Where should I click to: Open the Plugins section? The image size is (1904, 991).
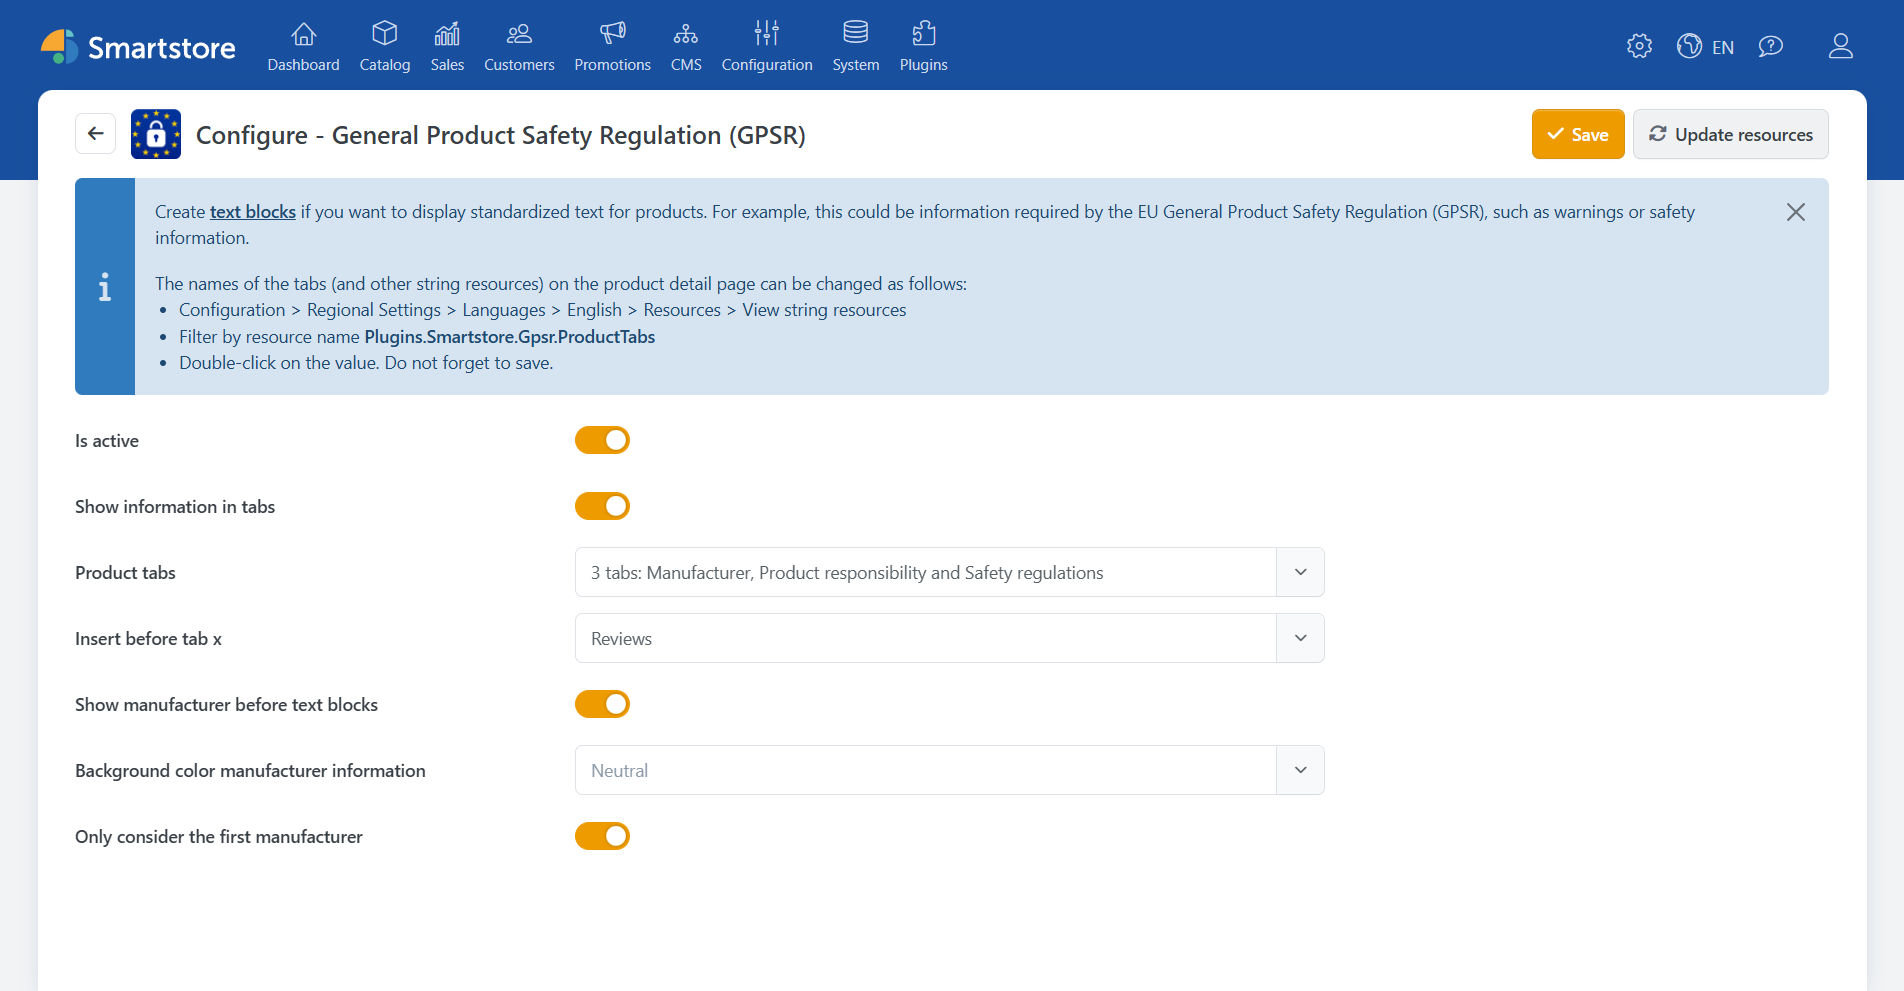922,46
